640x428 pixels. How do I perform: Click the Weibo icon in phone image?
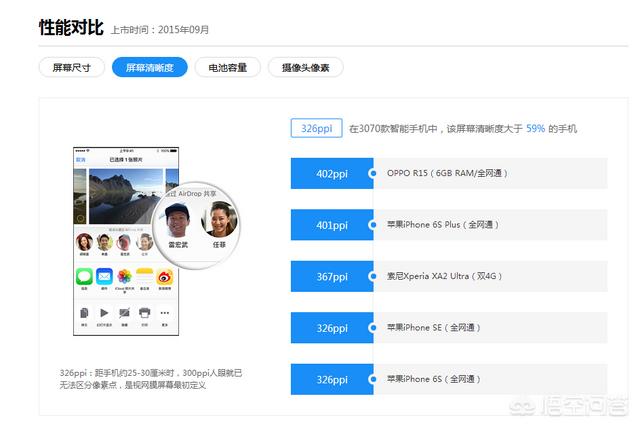pos(165,277)
